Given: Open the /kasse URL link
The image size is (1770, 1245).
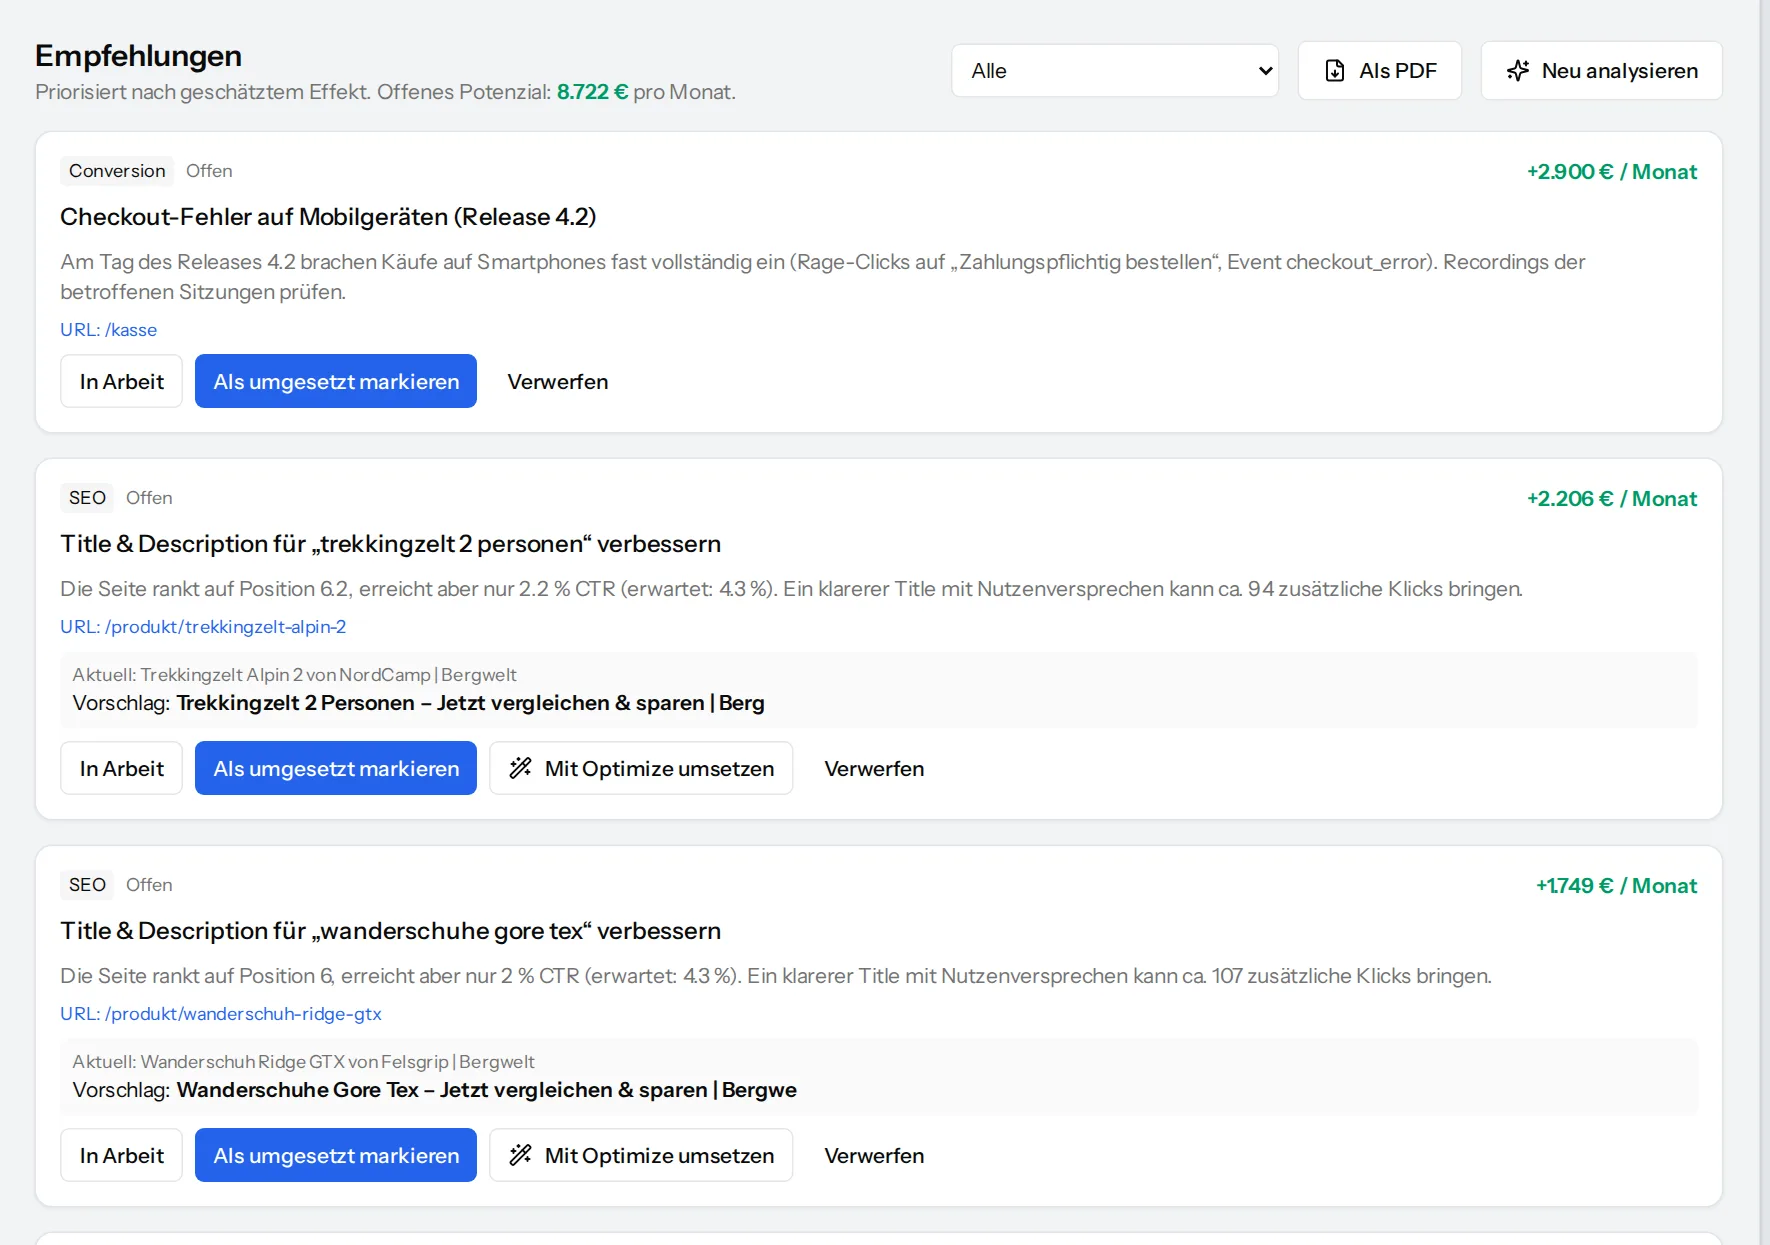Looking at the screenshot, I should (x=108, y=330).
